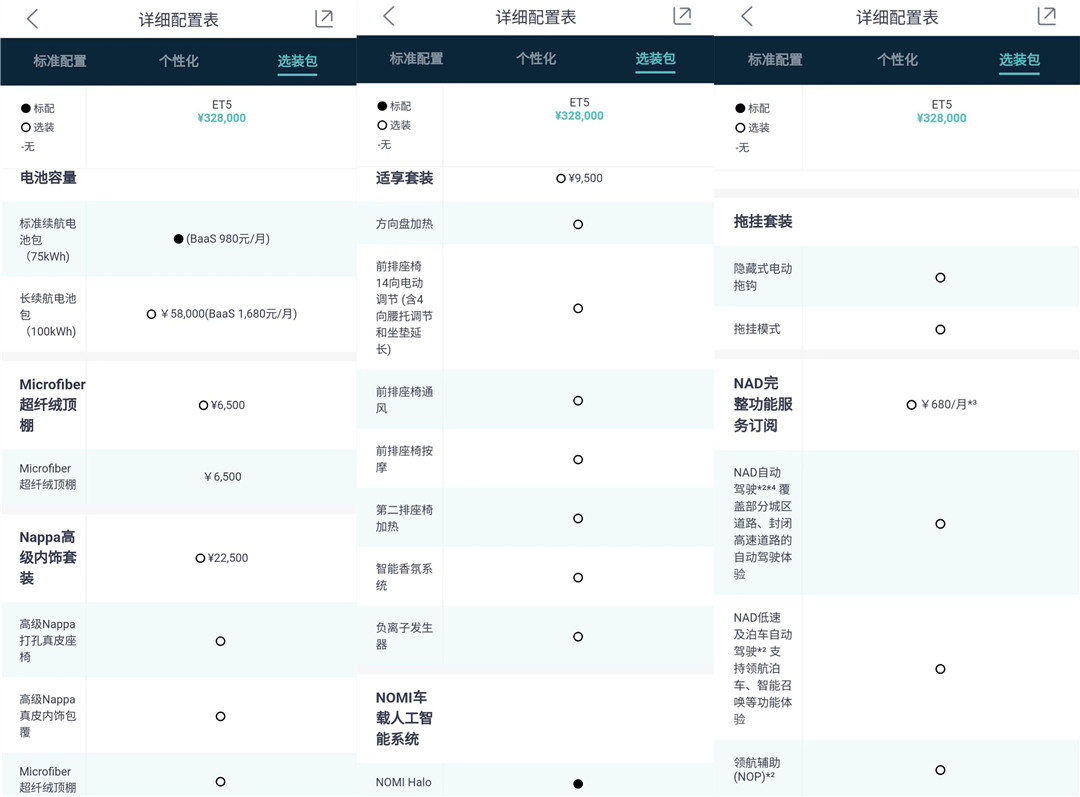Screen dimensions: 1080x797
Task: Go back using the right panel's arrow
Action: [x=746, y=16]
